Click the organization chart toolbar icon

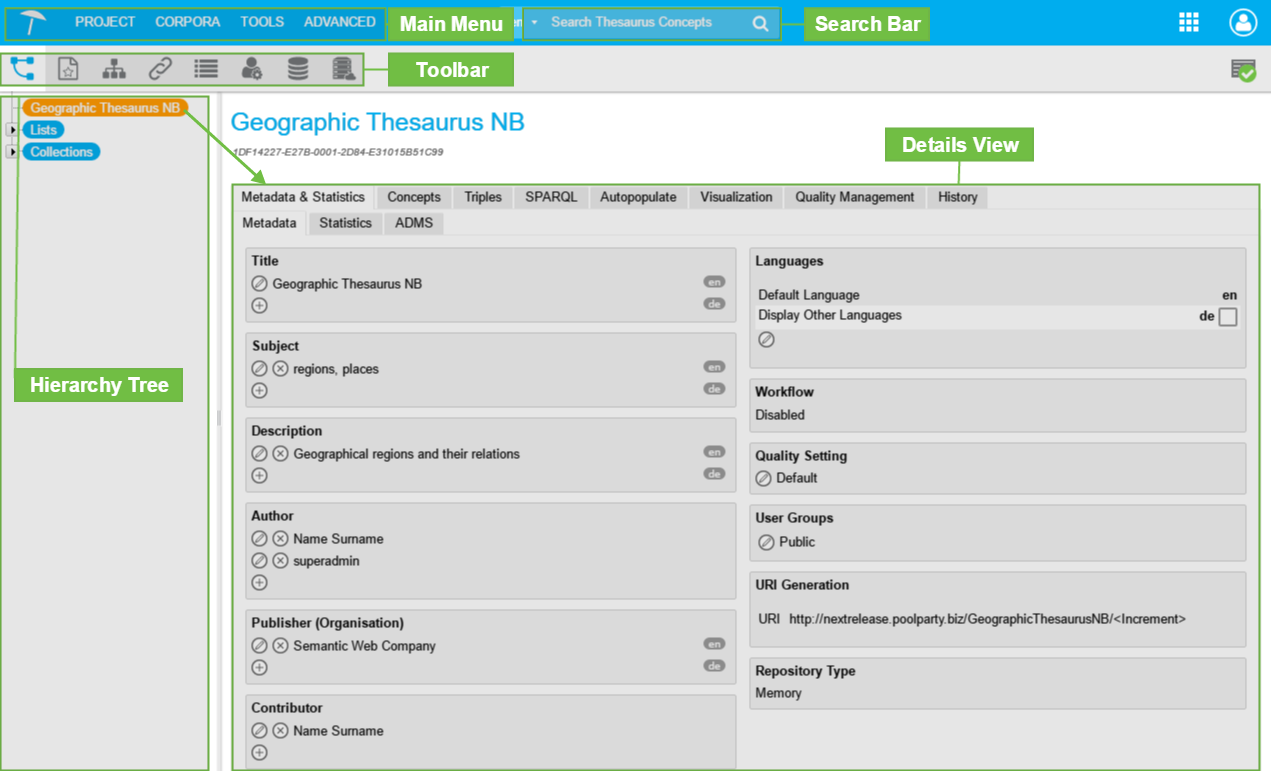pos(115,69)
